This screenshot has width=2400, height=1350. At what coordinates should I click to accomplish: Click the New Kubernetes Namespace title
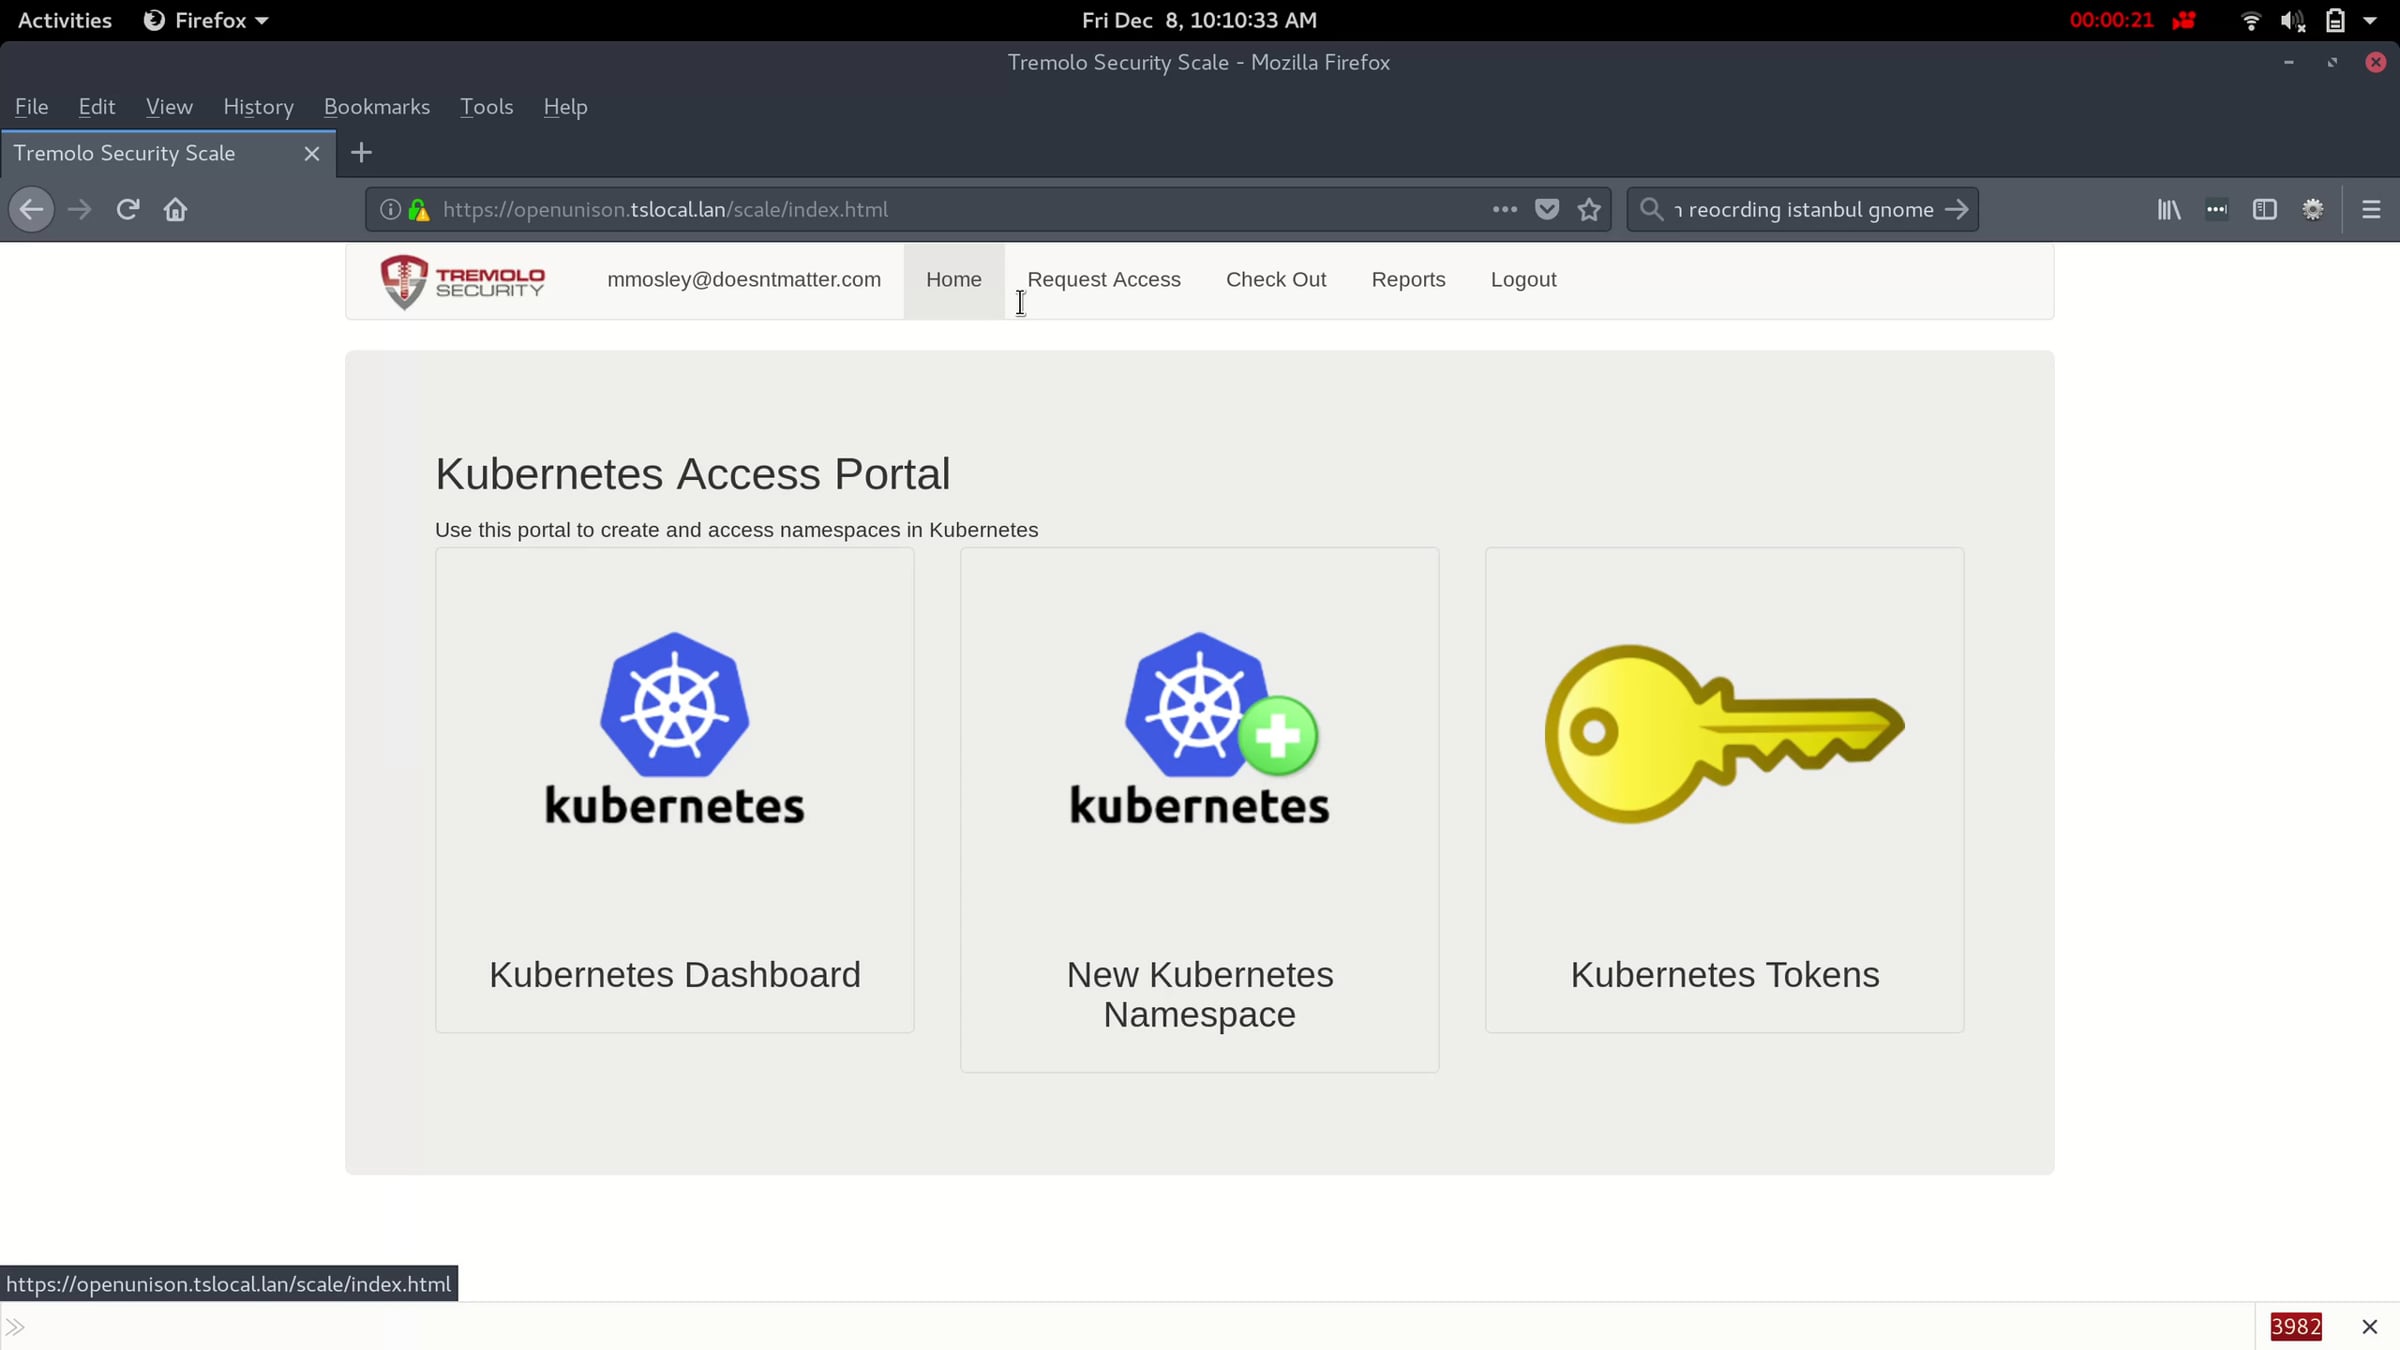(1200, 995)
